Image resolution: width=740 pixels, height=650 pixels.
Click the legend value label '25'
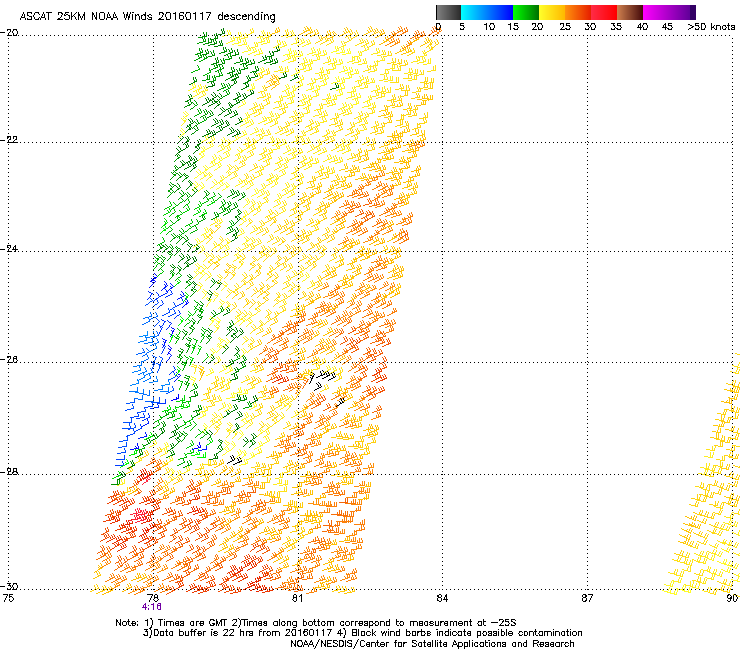click(565, 27)
